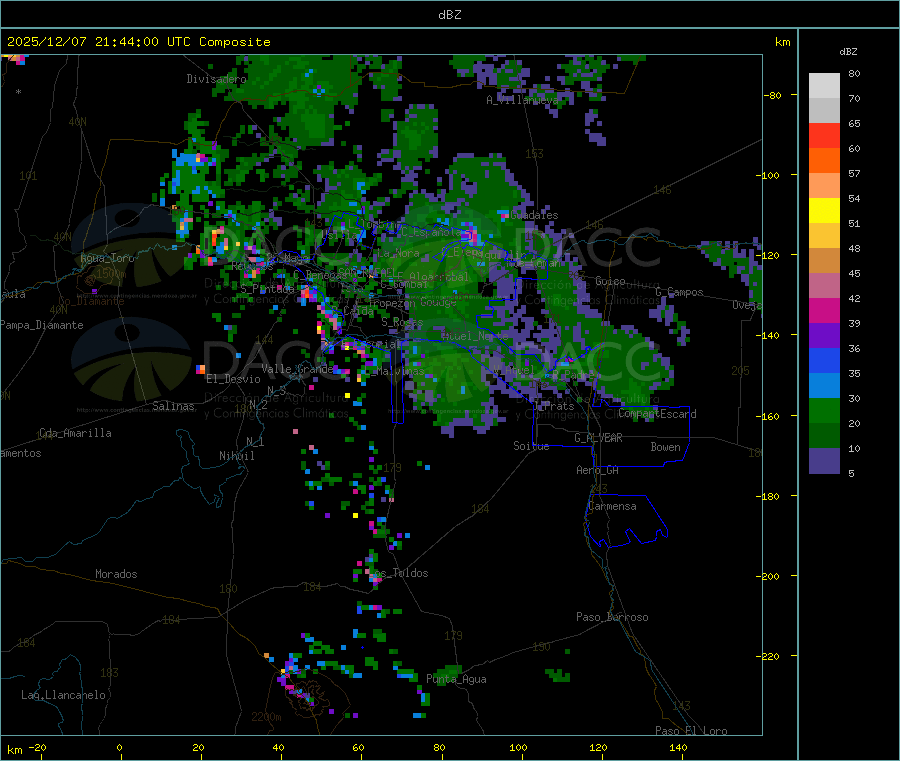
Task: Select the 80 dBZ light gray legend swatch
Action: coord(824,86)
